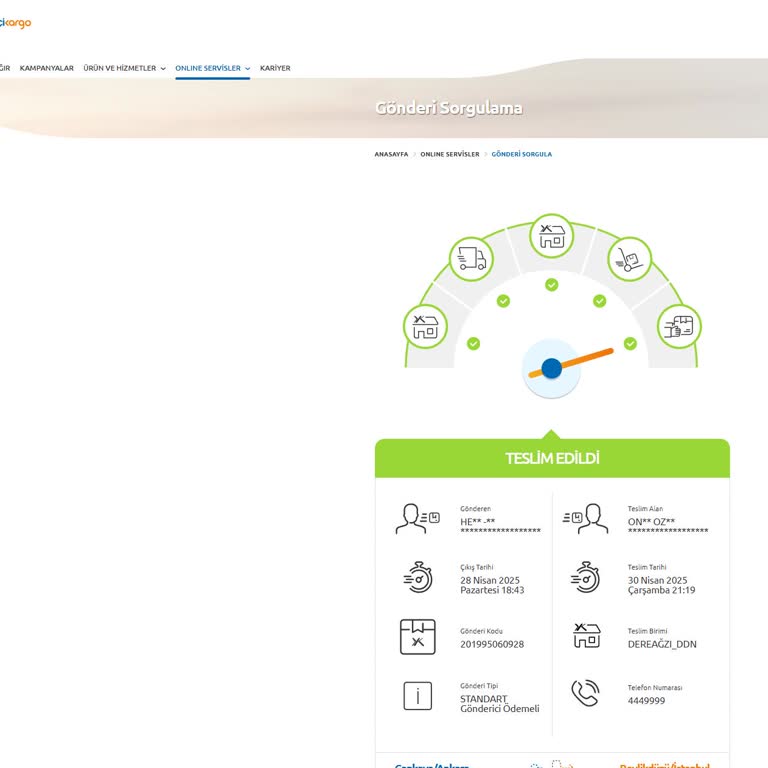Select departure date 28 Nisan 2025
The width and height of the screenshot is (768, 768).
pyautogui.click(x=490, y=580)
